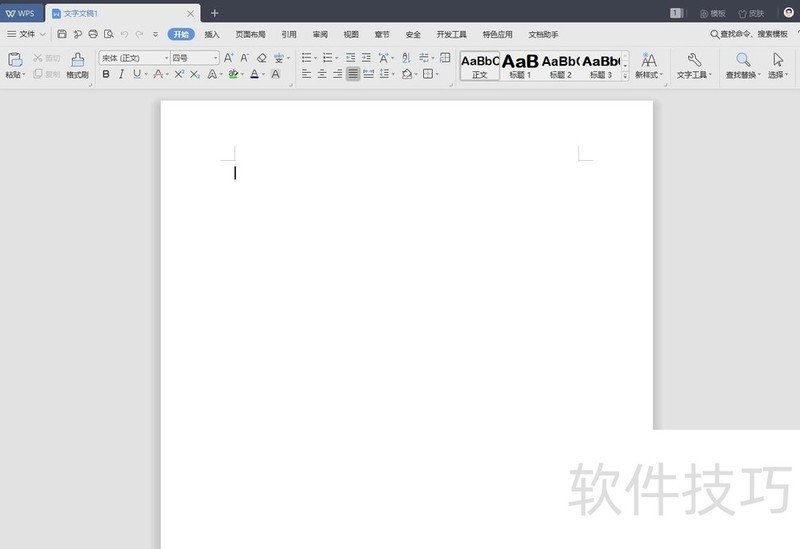Click the Superscript X² icon
Viewport: 800px width, 549px height.
(x=179, y=74)
